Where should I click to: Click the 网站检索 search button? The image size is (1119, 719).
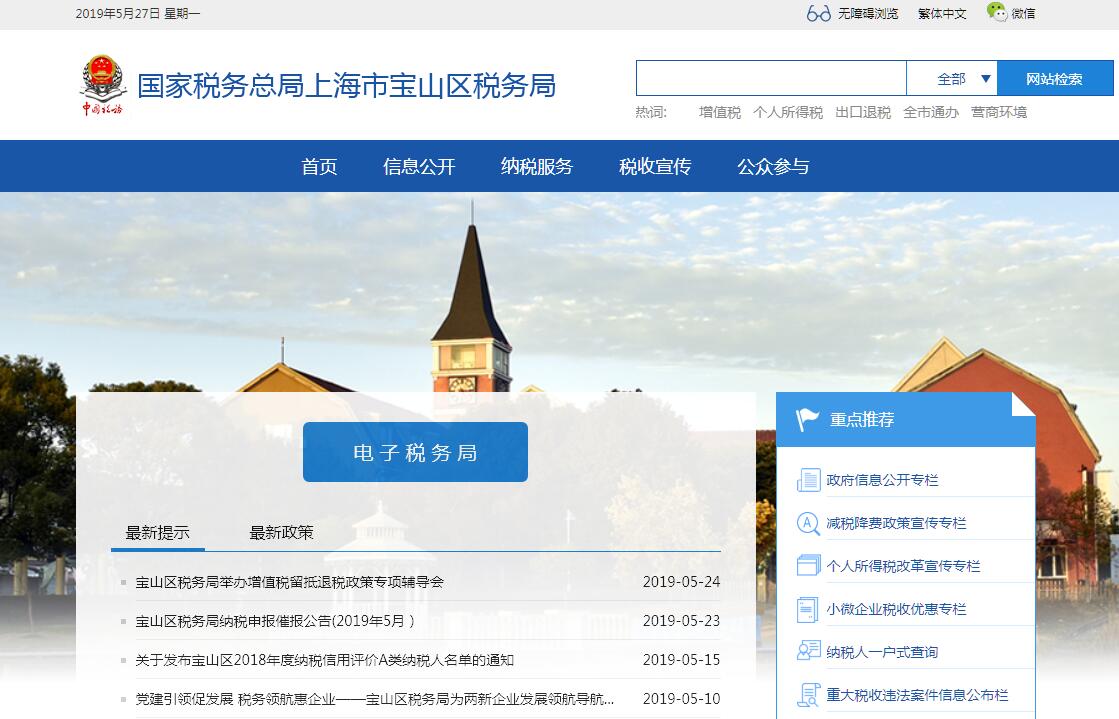1054,78
